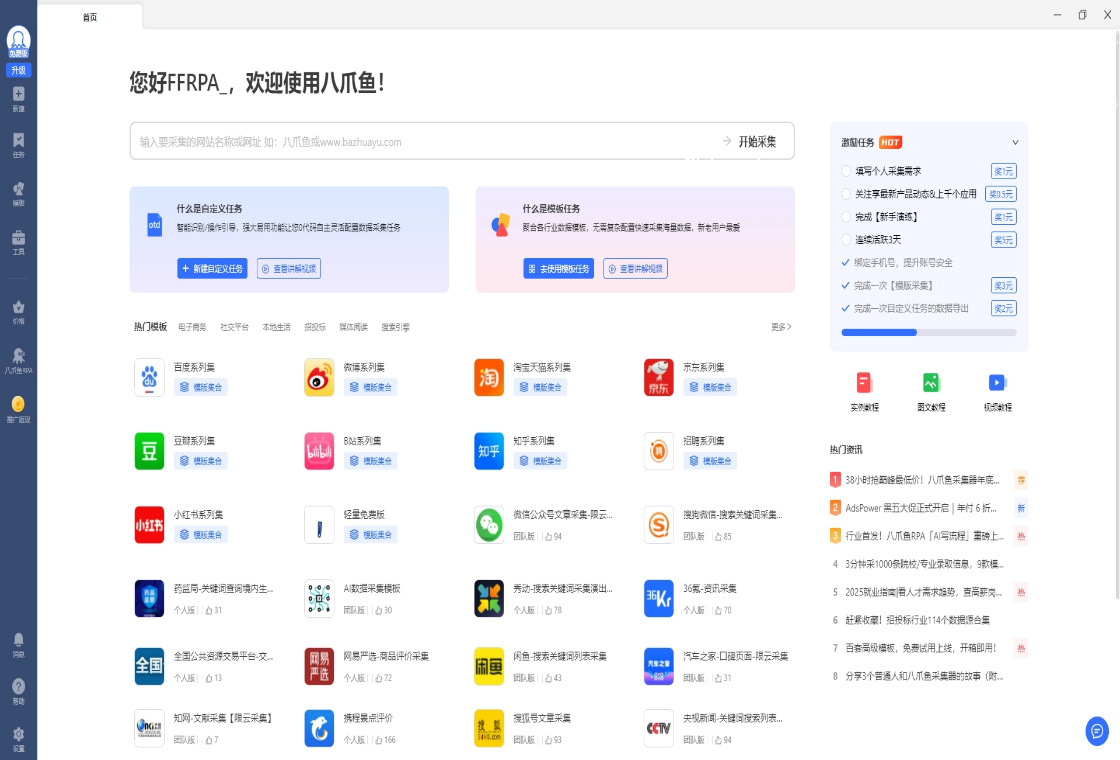The image size is (1120, 760).
Task: Click the 新建自定义任务 button
Action: (212, 269)
